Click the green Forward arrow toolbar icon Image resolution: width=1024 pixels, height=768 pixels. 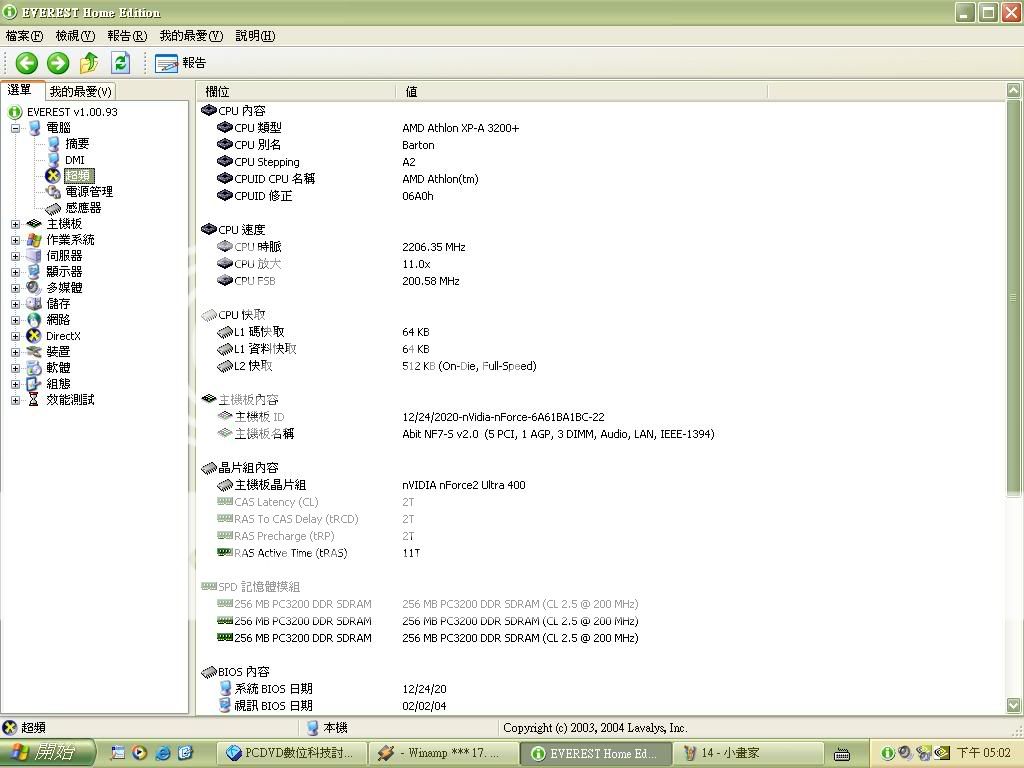pos(58,63)
